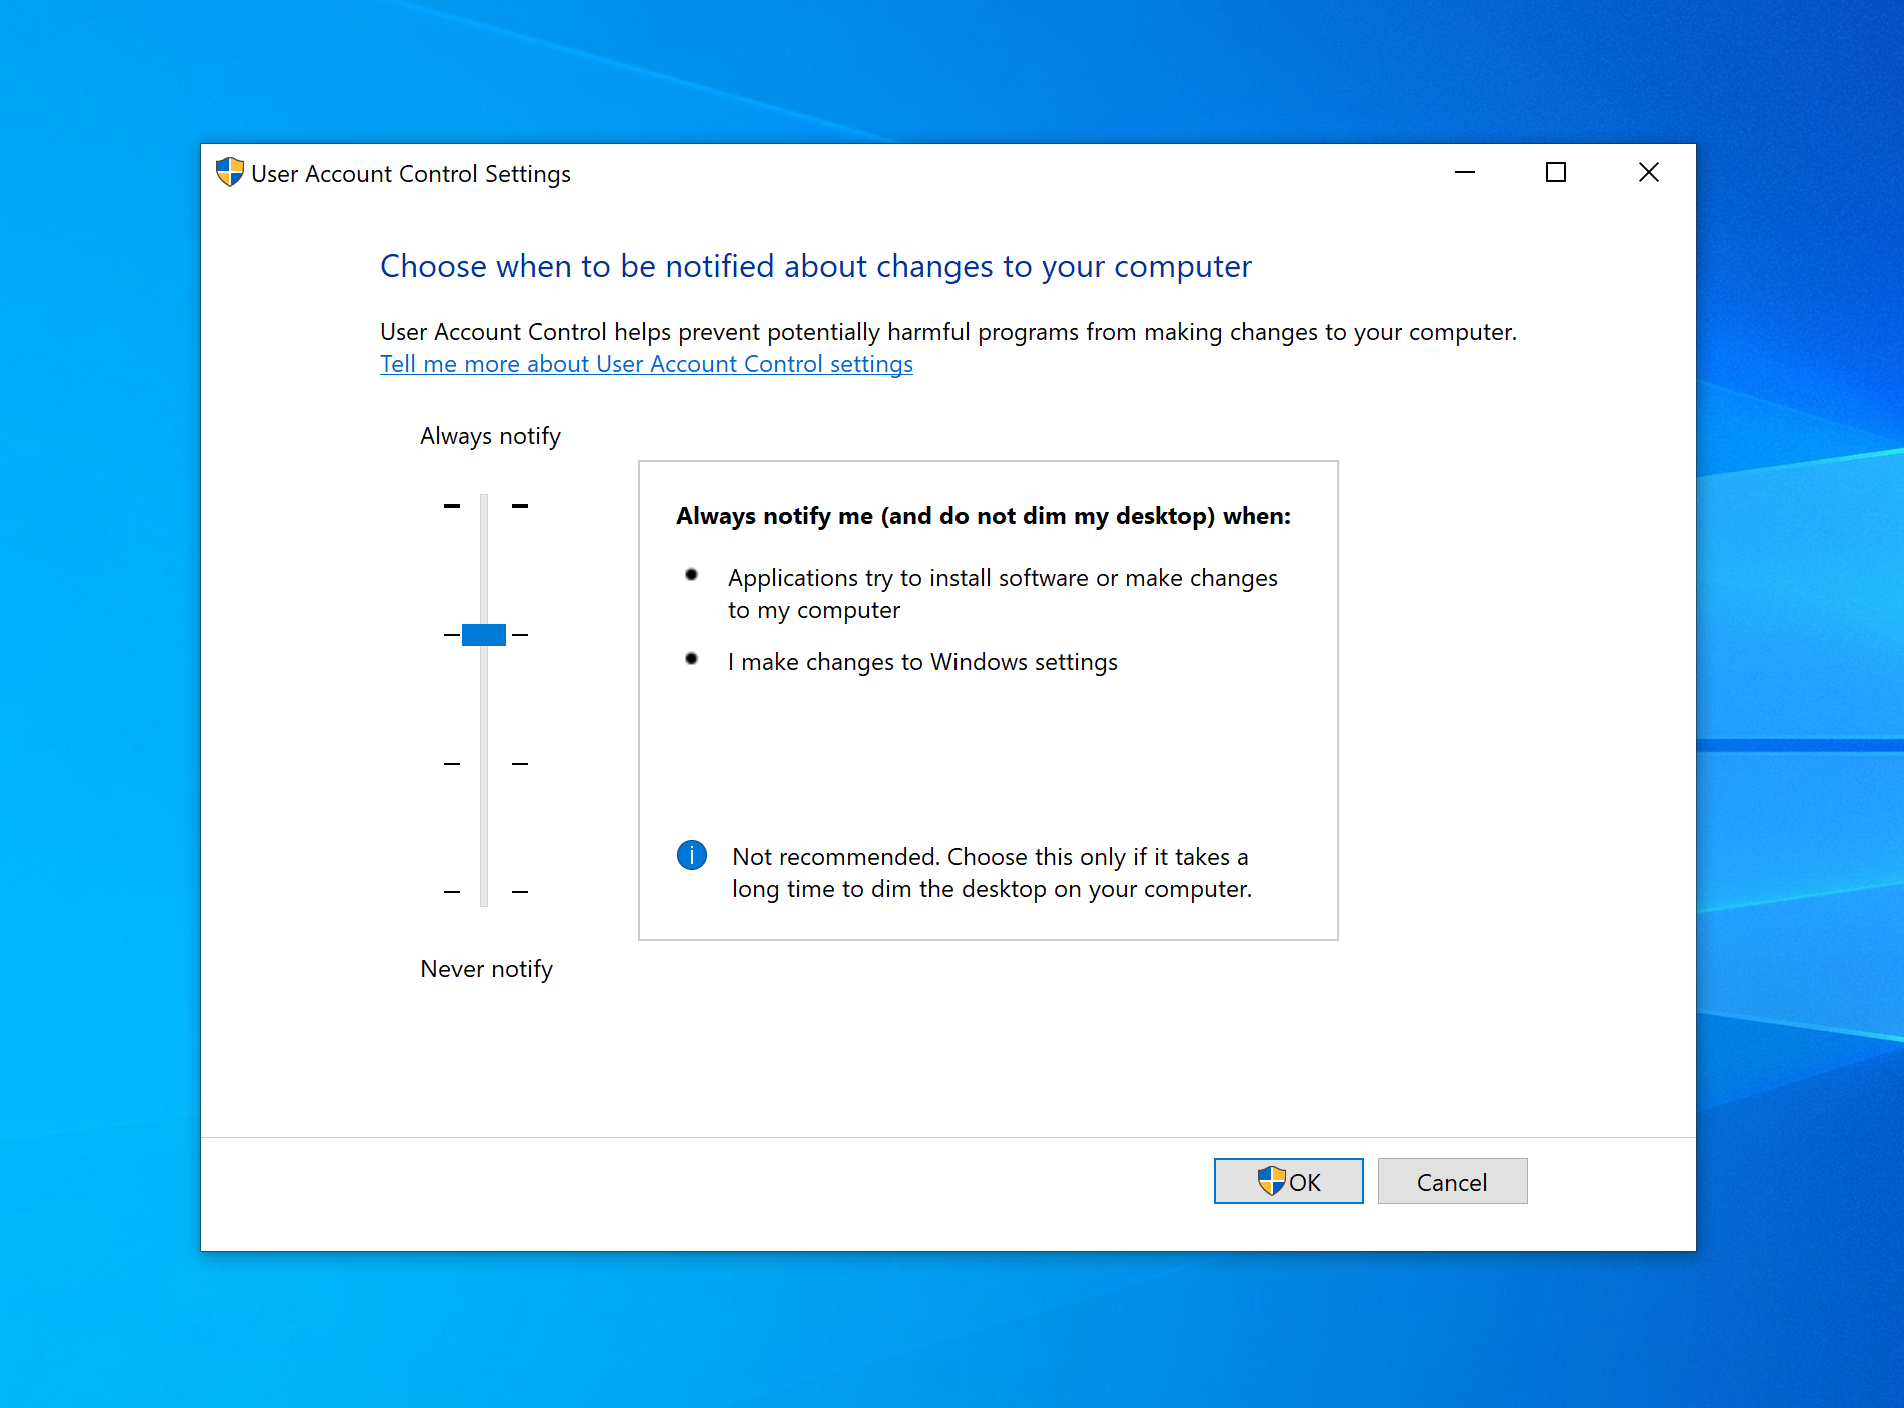Click the 'I make changes to Windows settings' bullet

[x=922, y=662]
